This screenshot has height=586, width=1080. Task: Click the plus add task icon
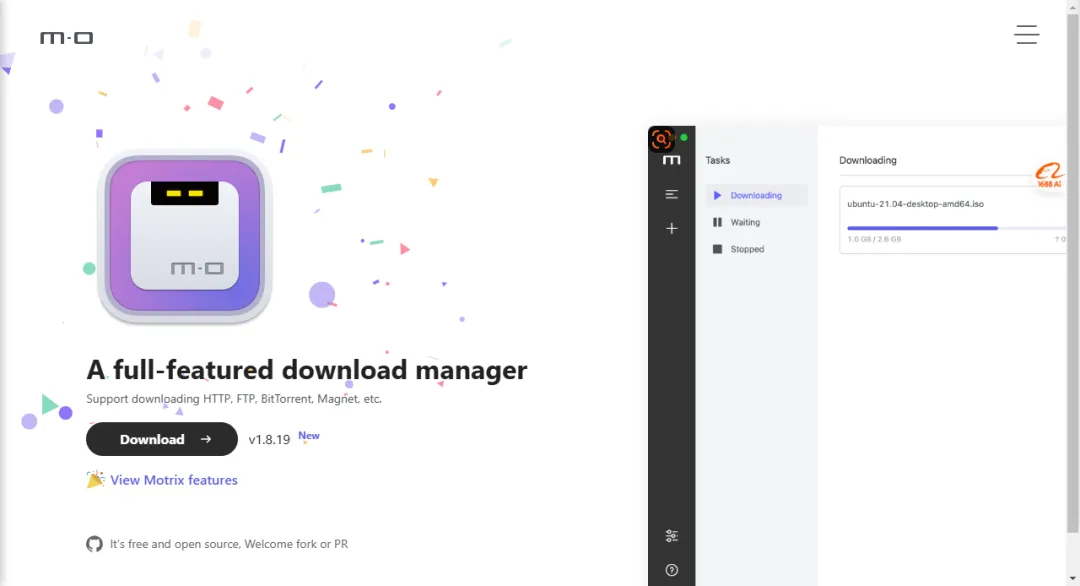click(x=672, y=229)
